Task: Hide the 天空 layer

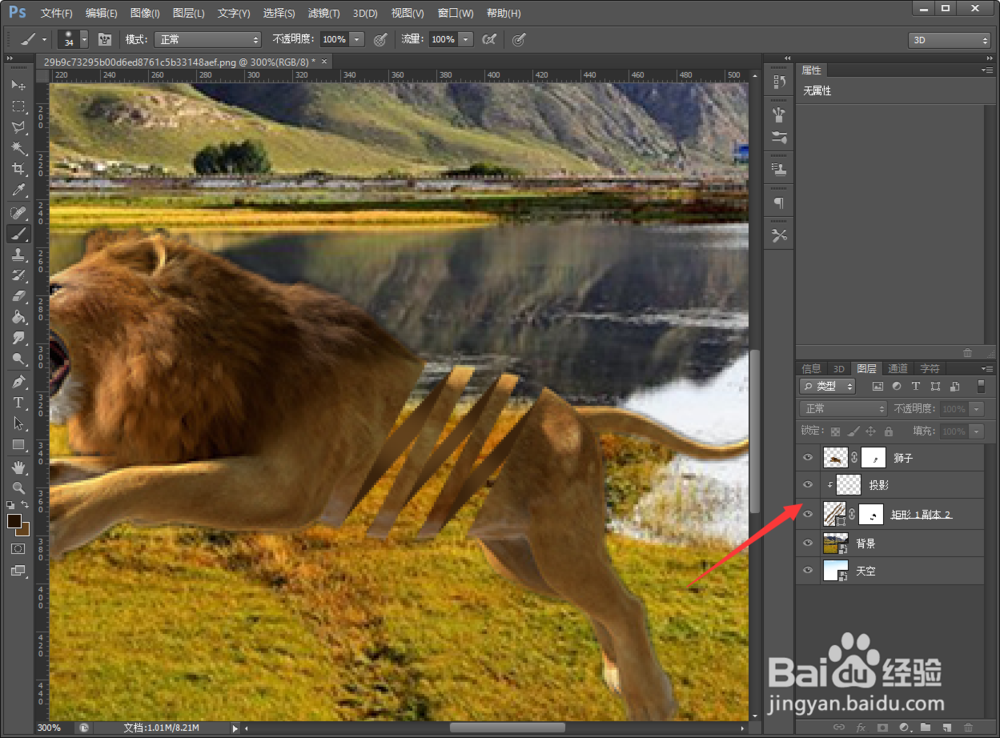Action: 808,570
